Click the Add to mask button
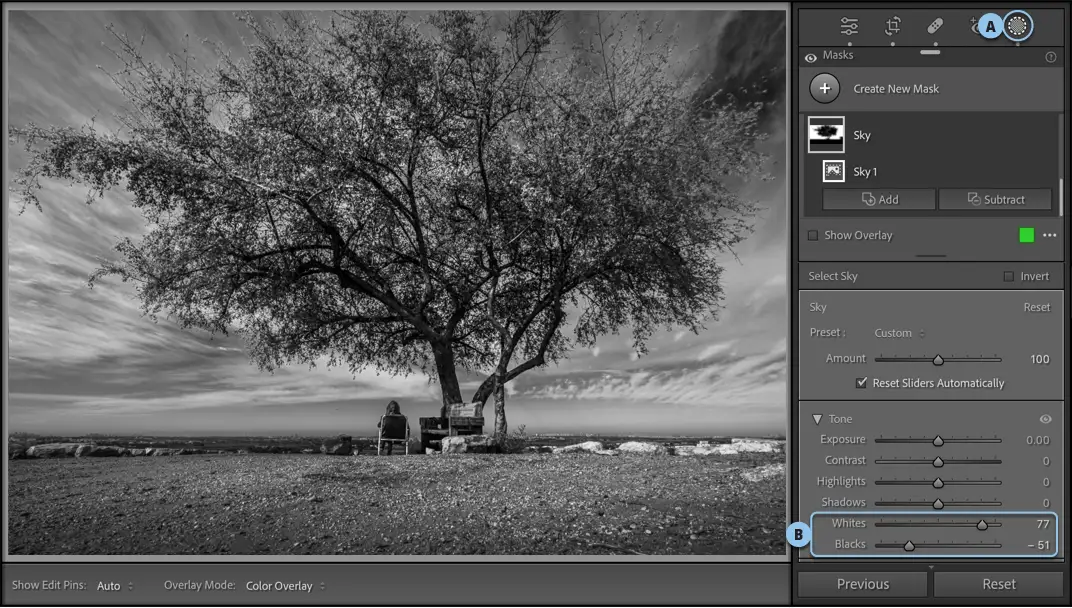This screenshot has height=608, width=1072. coord(879,199)
